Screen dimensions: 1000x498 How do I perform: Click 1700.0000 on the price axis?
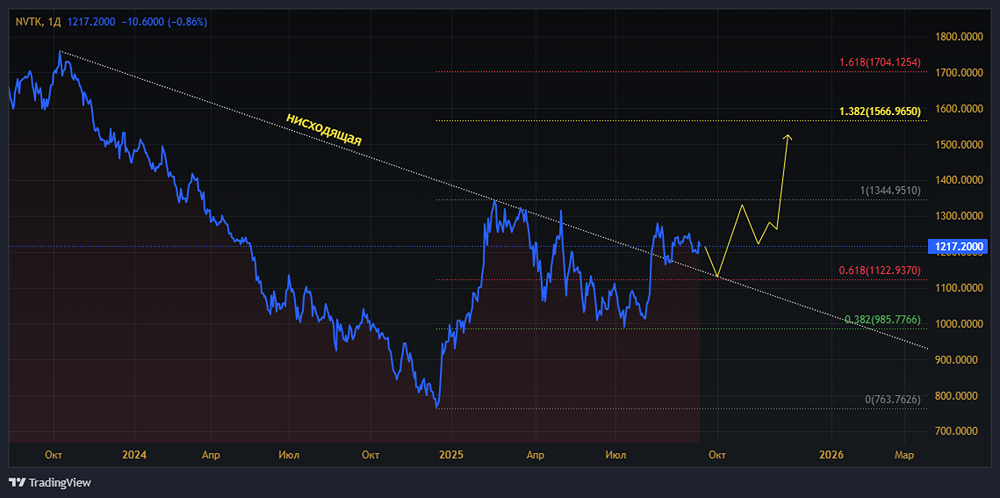(960, 73)
